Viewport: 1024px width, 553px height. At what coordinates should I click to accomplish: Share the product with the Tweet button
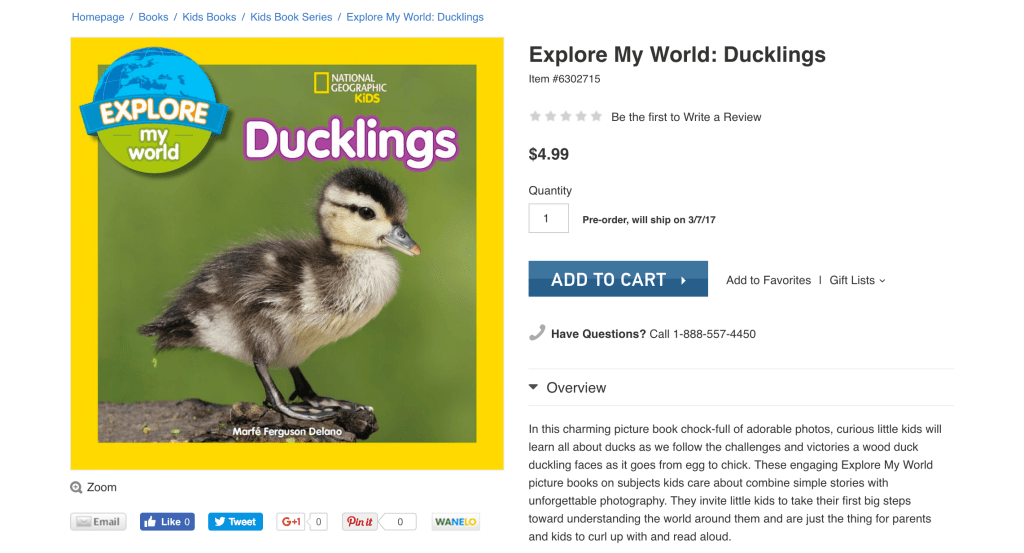[x=235, y=522]
